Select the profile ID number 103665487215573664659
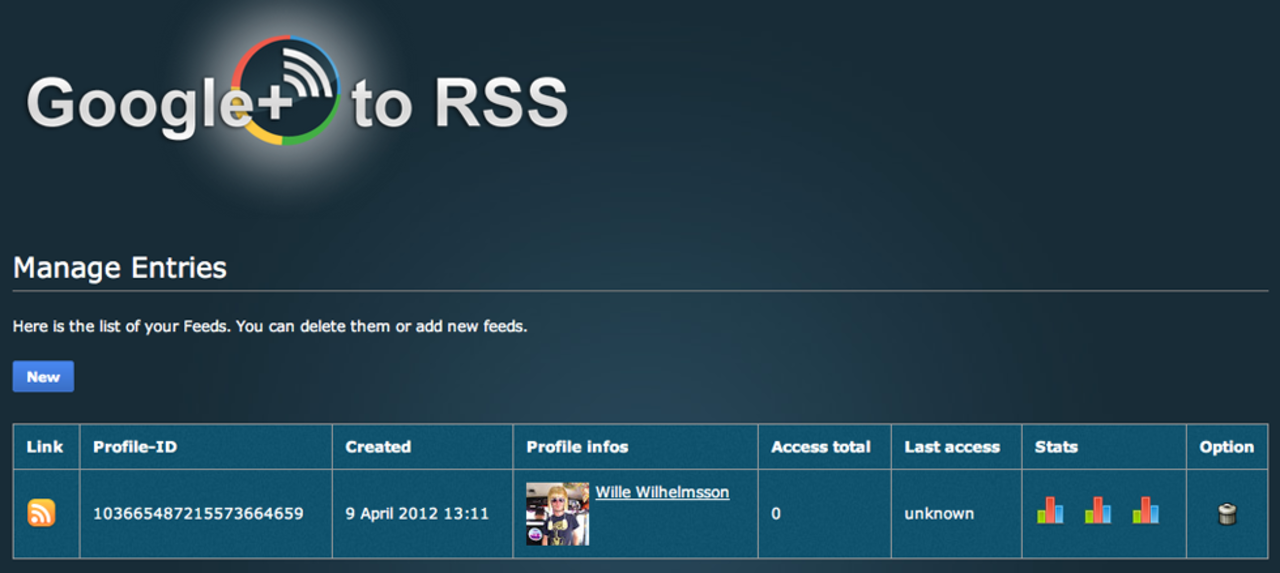Screen dimensions: 1280x573 point(198,514)
